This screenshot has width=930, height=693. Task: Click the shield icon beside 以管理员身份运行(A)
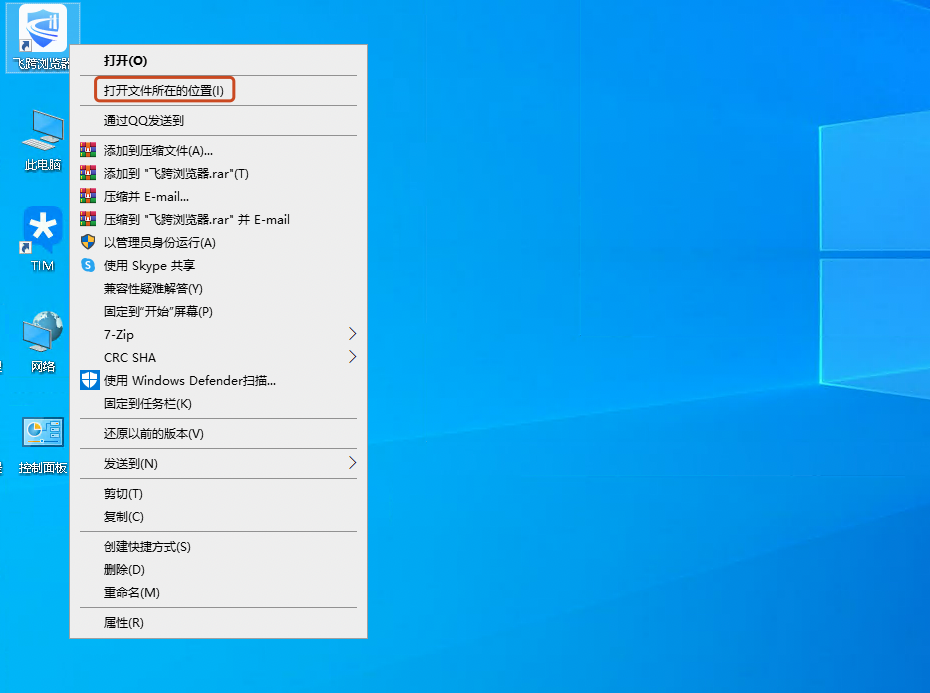click(x=87, y=242)
